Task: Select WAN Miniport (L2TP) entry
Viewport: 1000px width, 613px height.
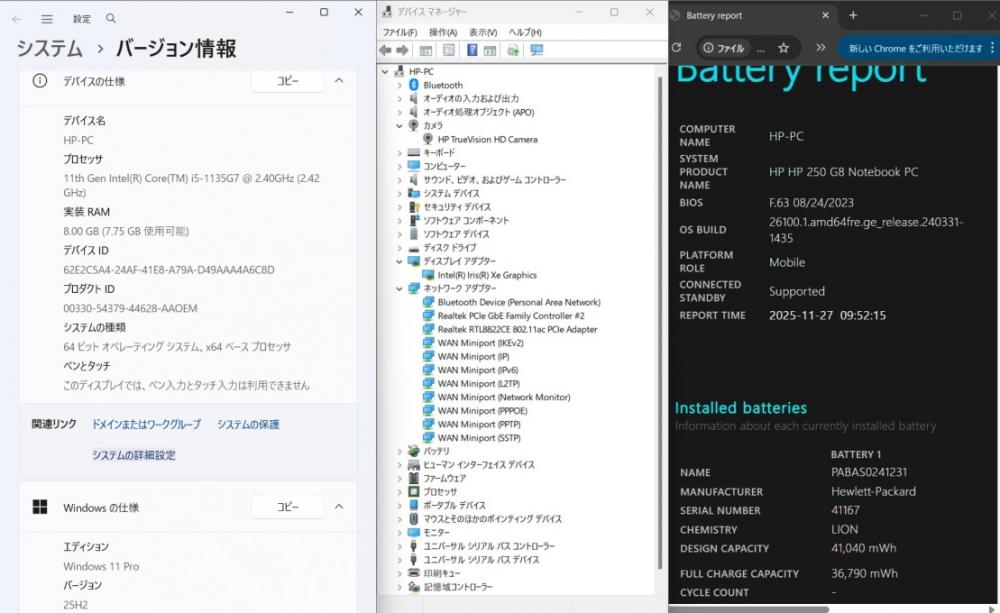Action: pyautogui.click(x=478, y=383)
